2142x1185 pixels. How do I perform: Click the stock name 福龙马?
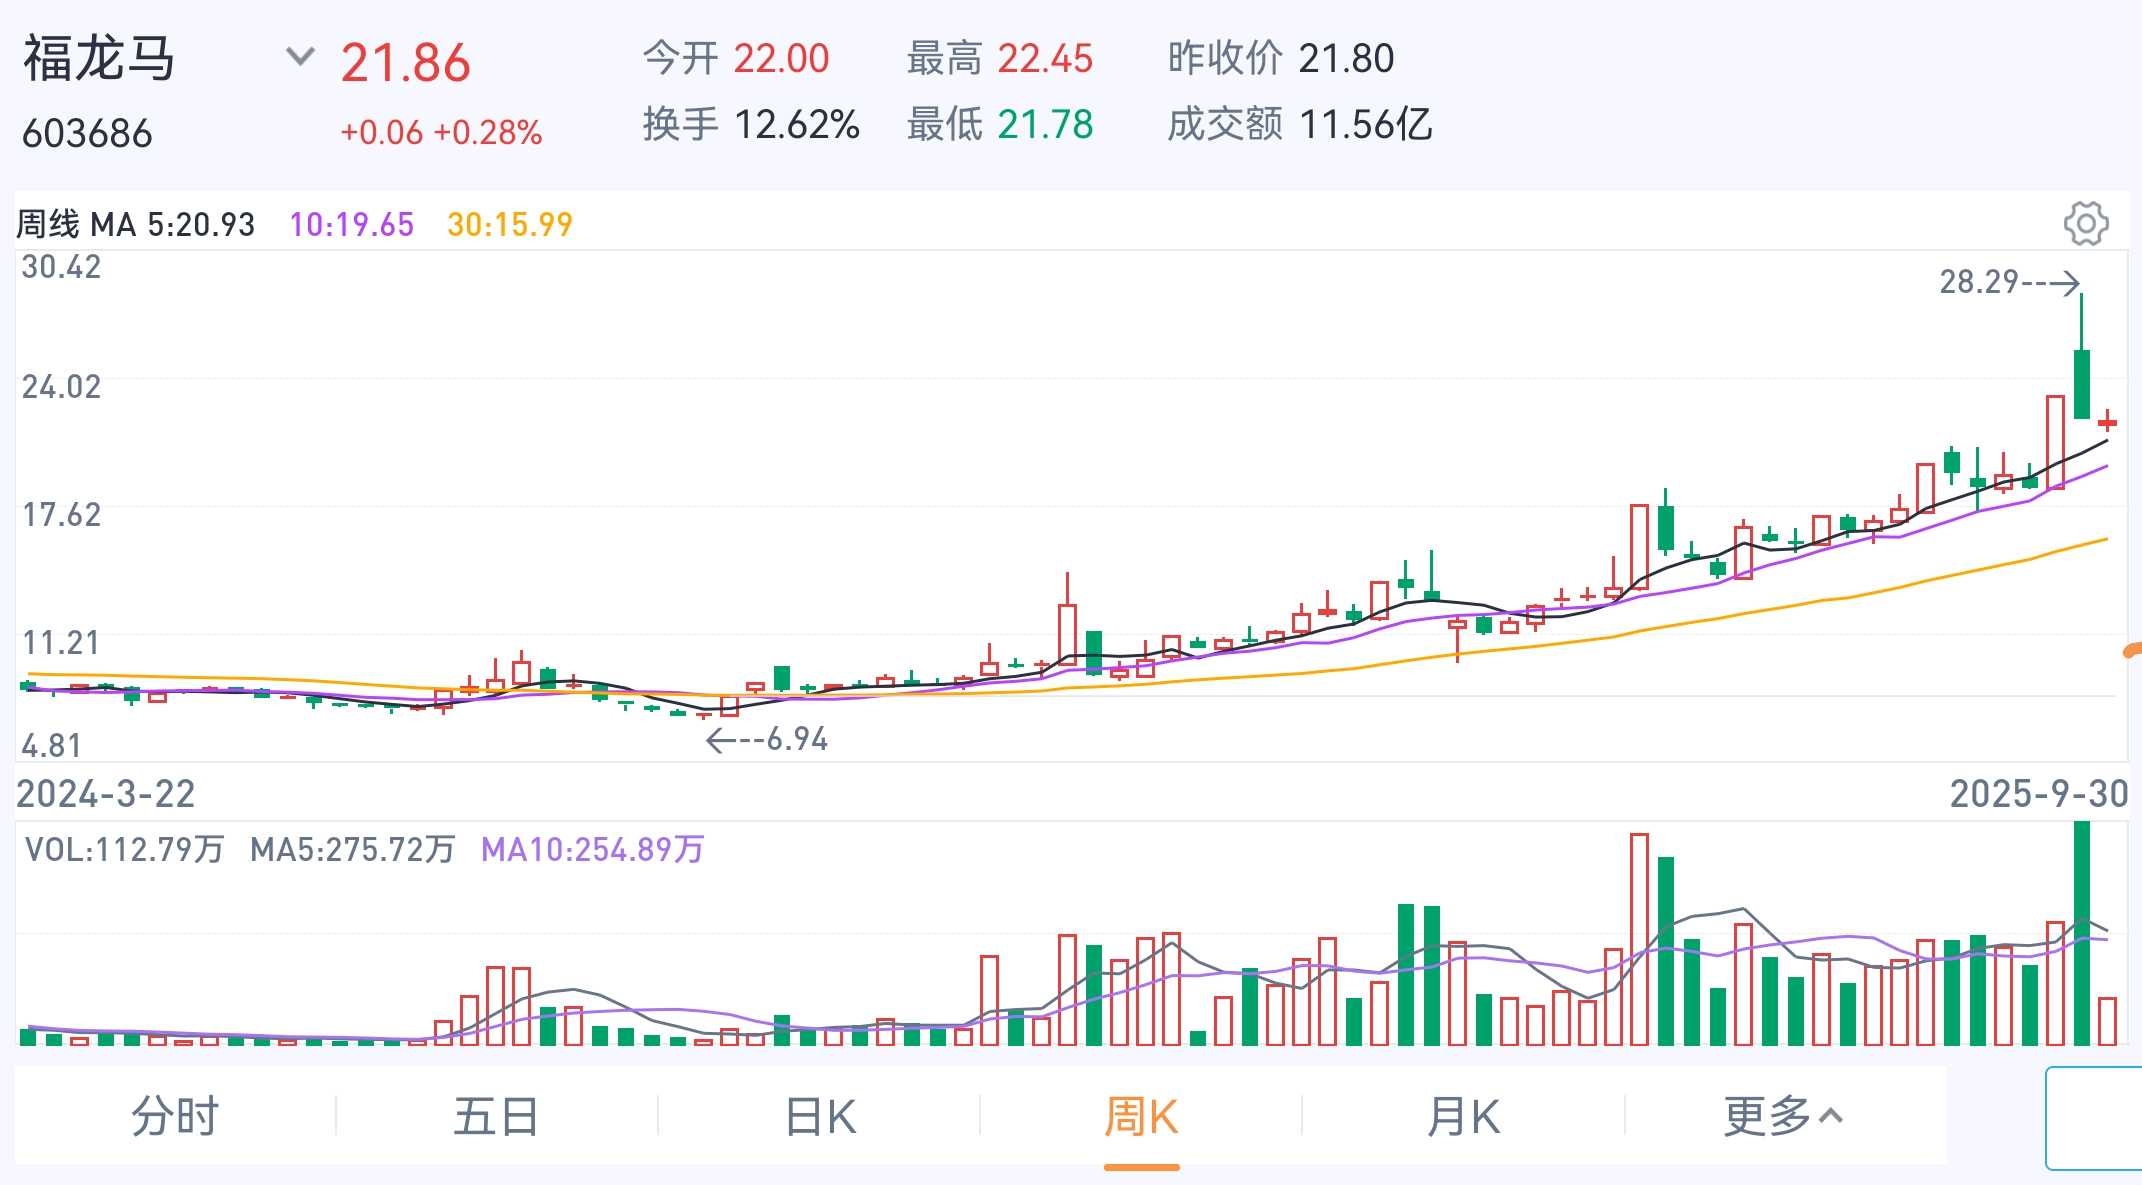(x=99, y=58)
